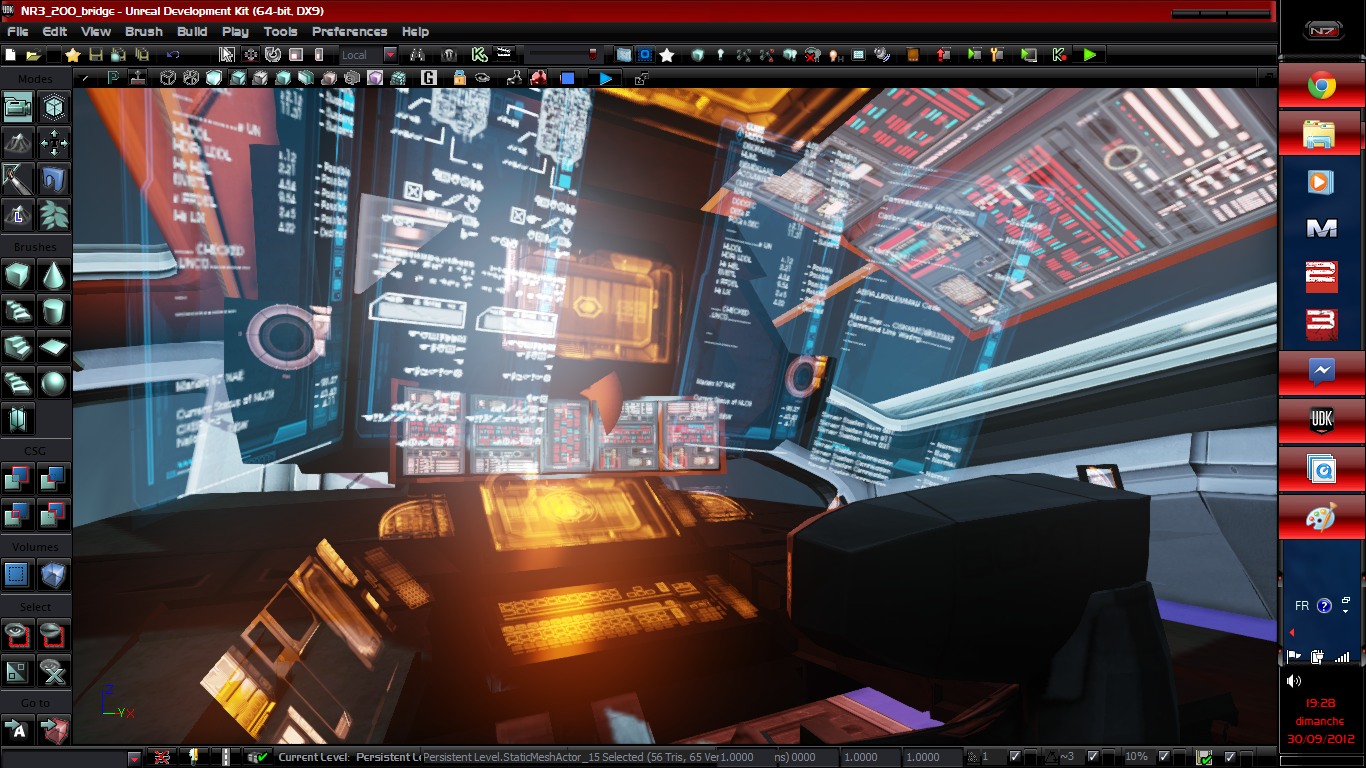Select the Sphere brush
This screenshot has width=1366, height=768.
tap(53, 381)
